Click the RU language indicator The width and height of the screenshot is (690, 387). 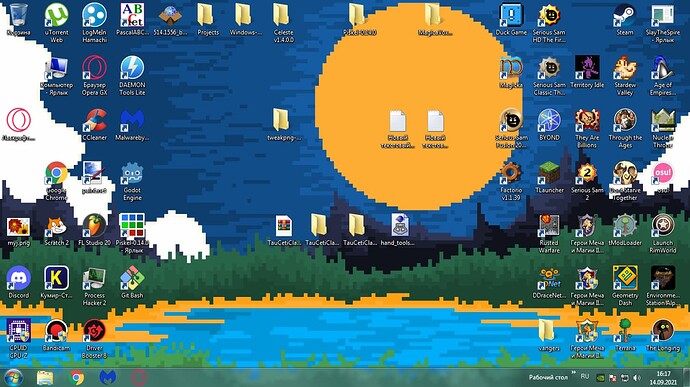click(584, 376)
